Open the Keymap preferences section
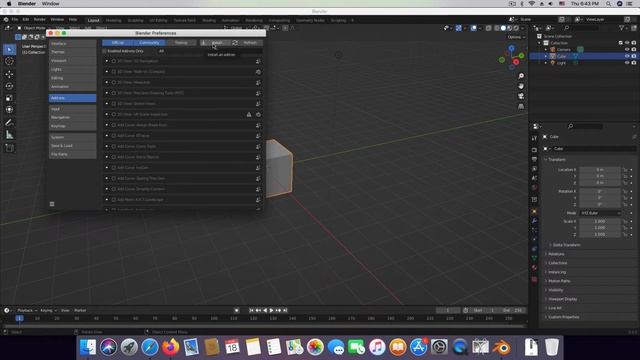The width and height of the screenshot is (640, 360). point(73,126)
